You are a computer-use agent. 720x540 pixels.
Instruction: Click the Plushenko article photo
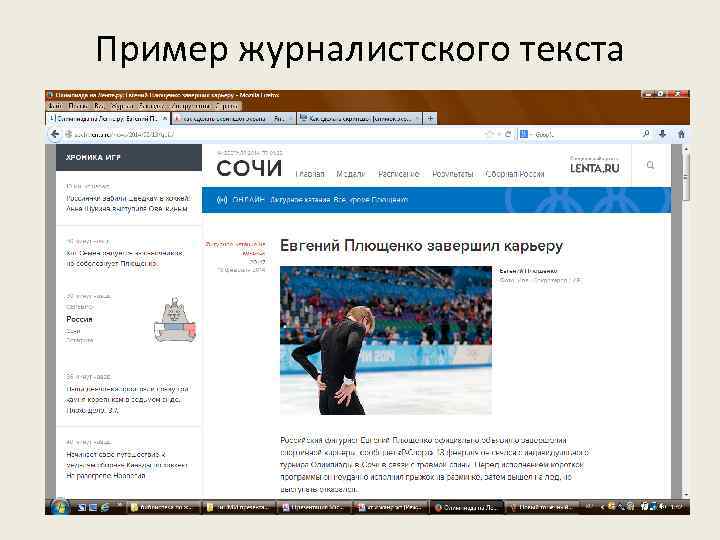coord(386,340)
